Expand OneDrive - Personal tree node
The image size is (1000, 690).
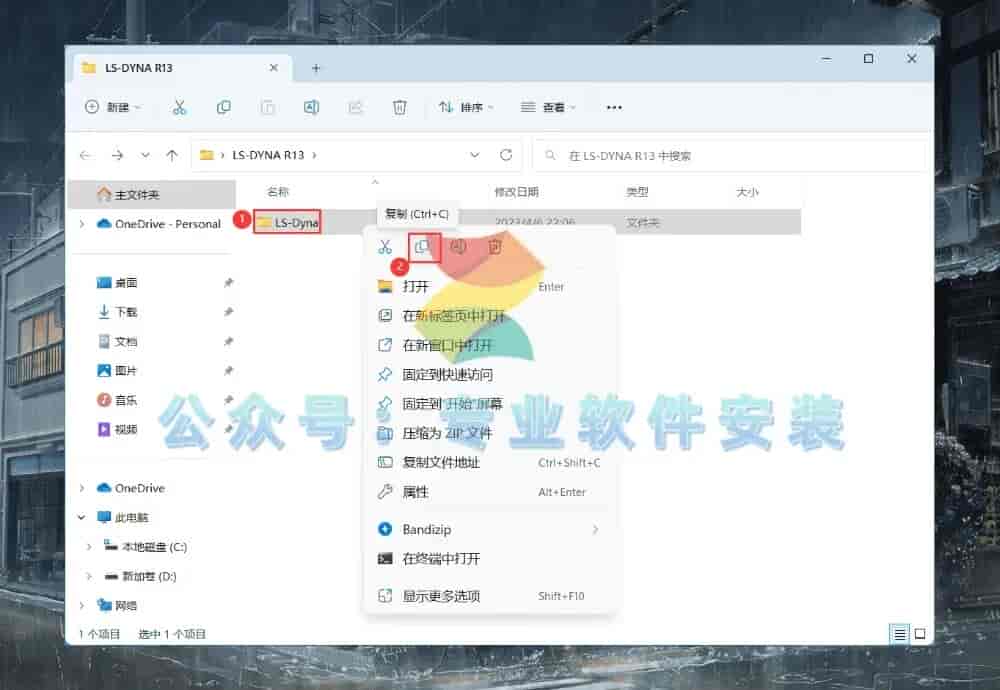[x=82, y=224]
